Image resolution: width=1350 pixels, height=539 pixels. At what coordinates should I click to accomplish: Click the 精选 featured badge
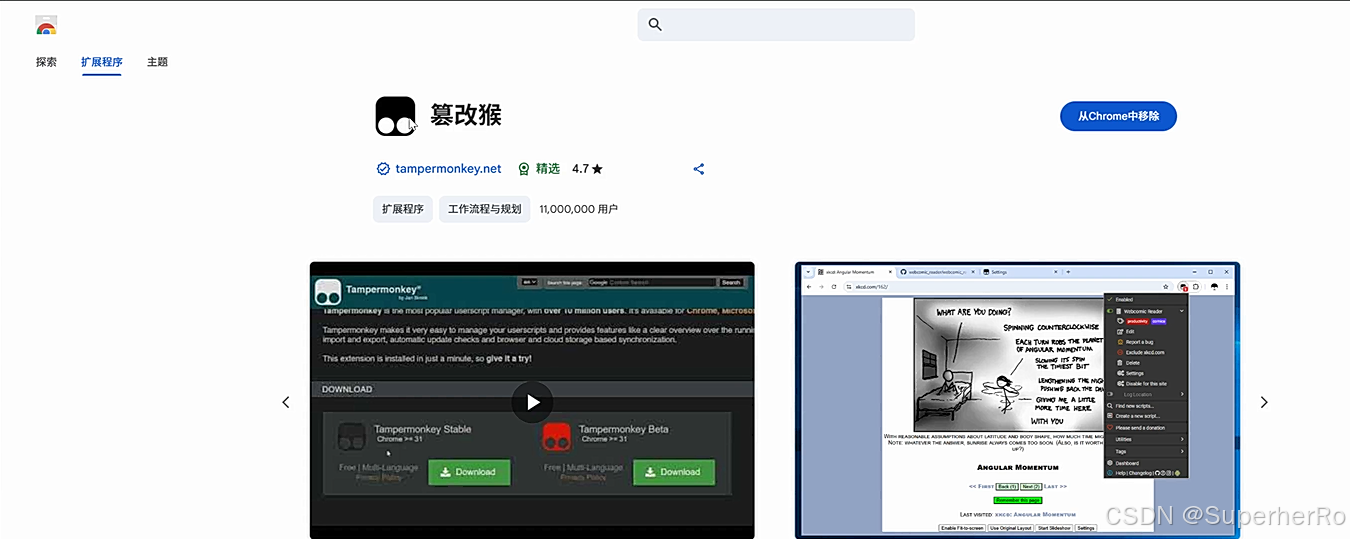tap(539, 169)
